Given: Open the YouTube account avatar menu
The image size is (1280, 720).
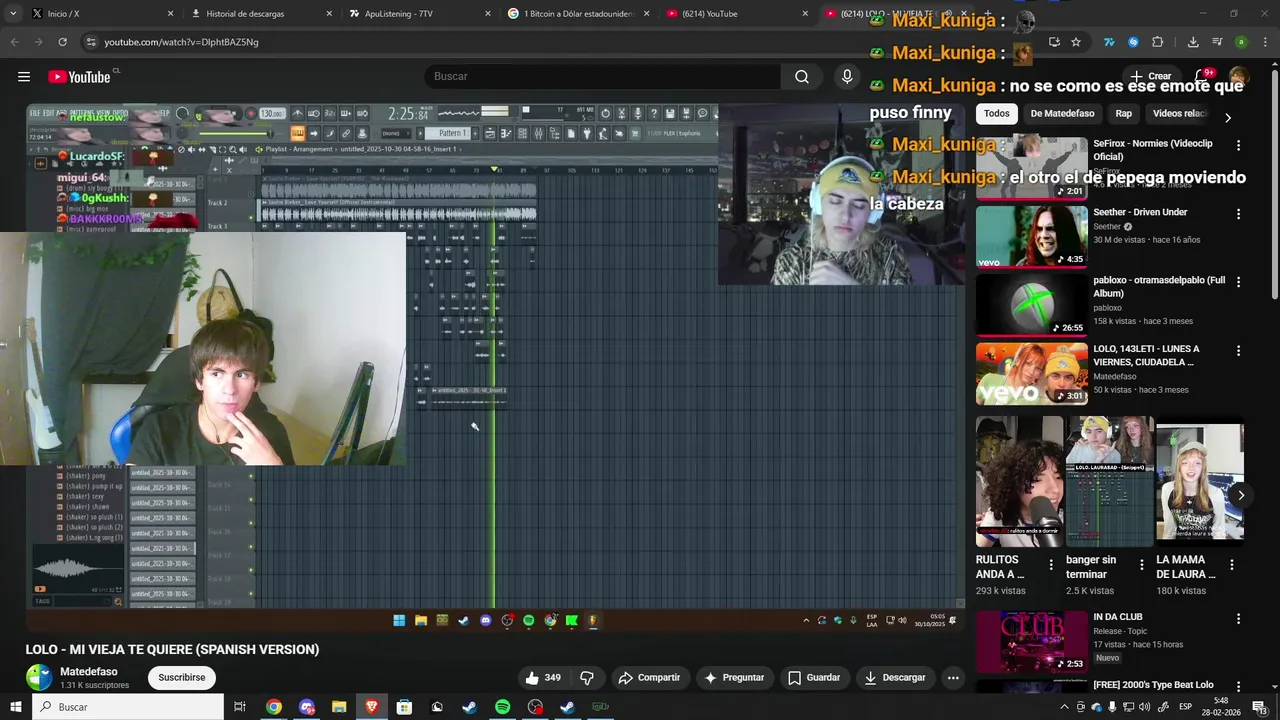Looking at the screenshot, I should point(1239,76).
